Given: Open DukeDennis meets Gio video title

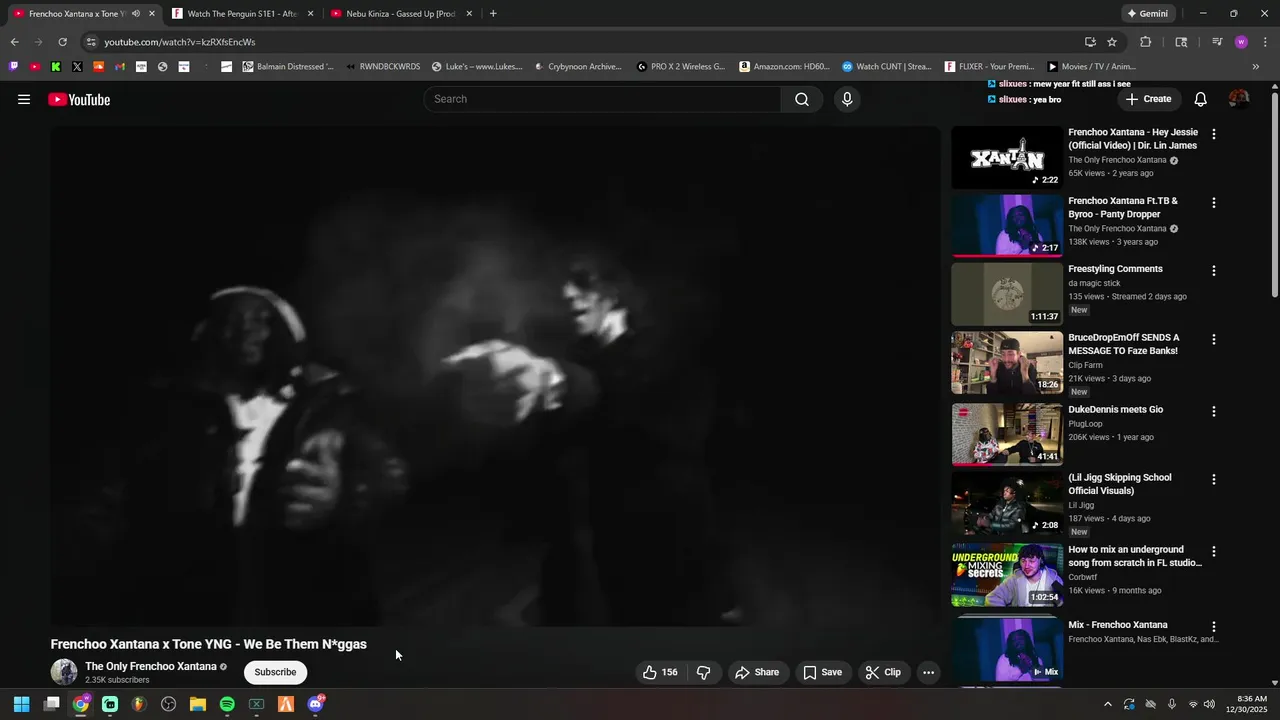Looking at the screenshot, I should (1115, 409).
